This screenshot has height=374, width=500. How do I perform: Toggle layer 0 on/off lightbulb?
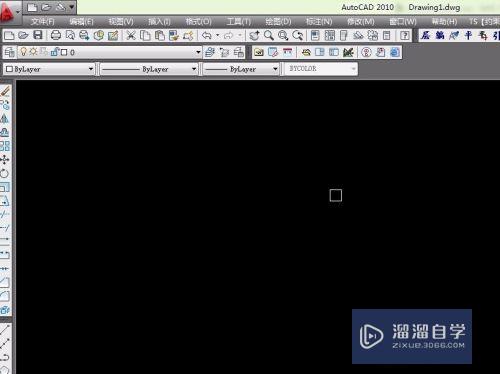coord(23,52)
